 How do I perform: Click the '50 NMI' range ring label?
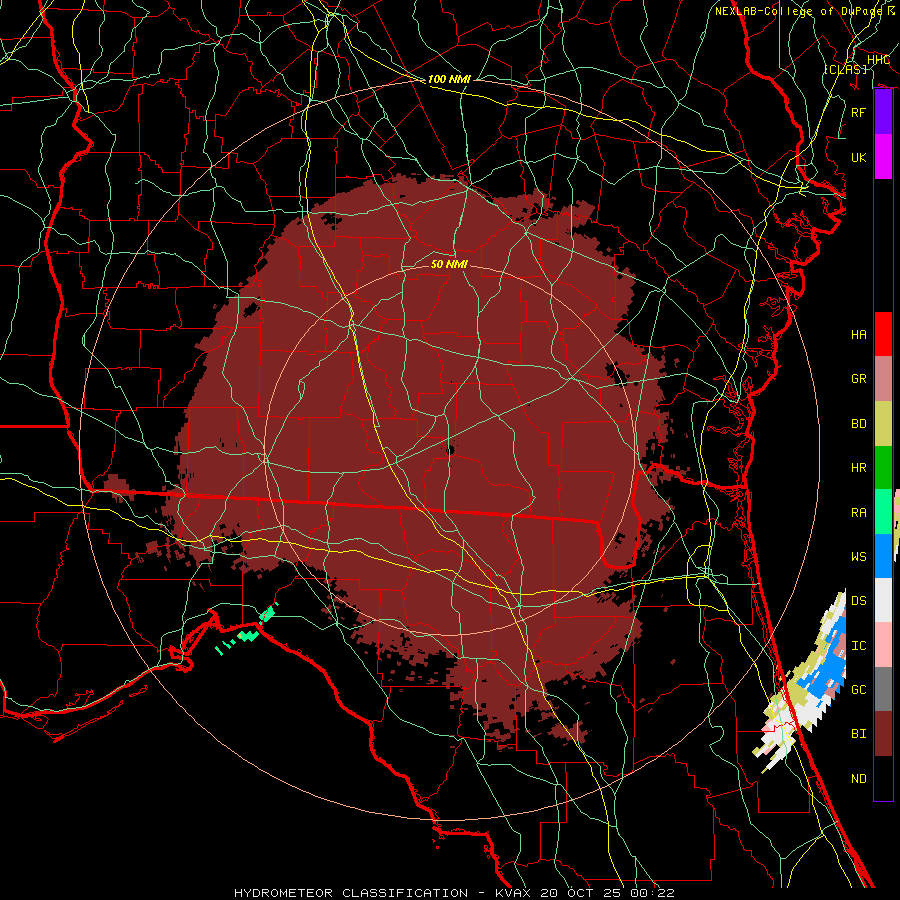pyautogui.click(x=449, y=264)
